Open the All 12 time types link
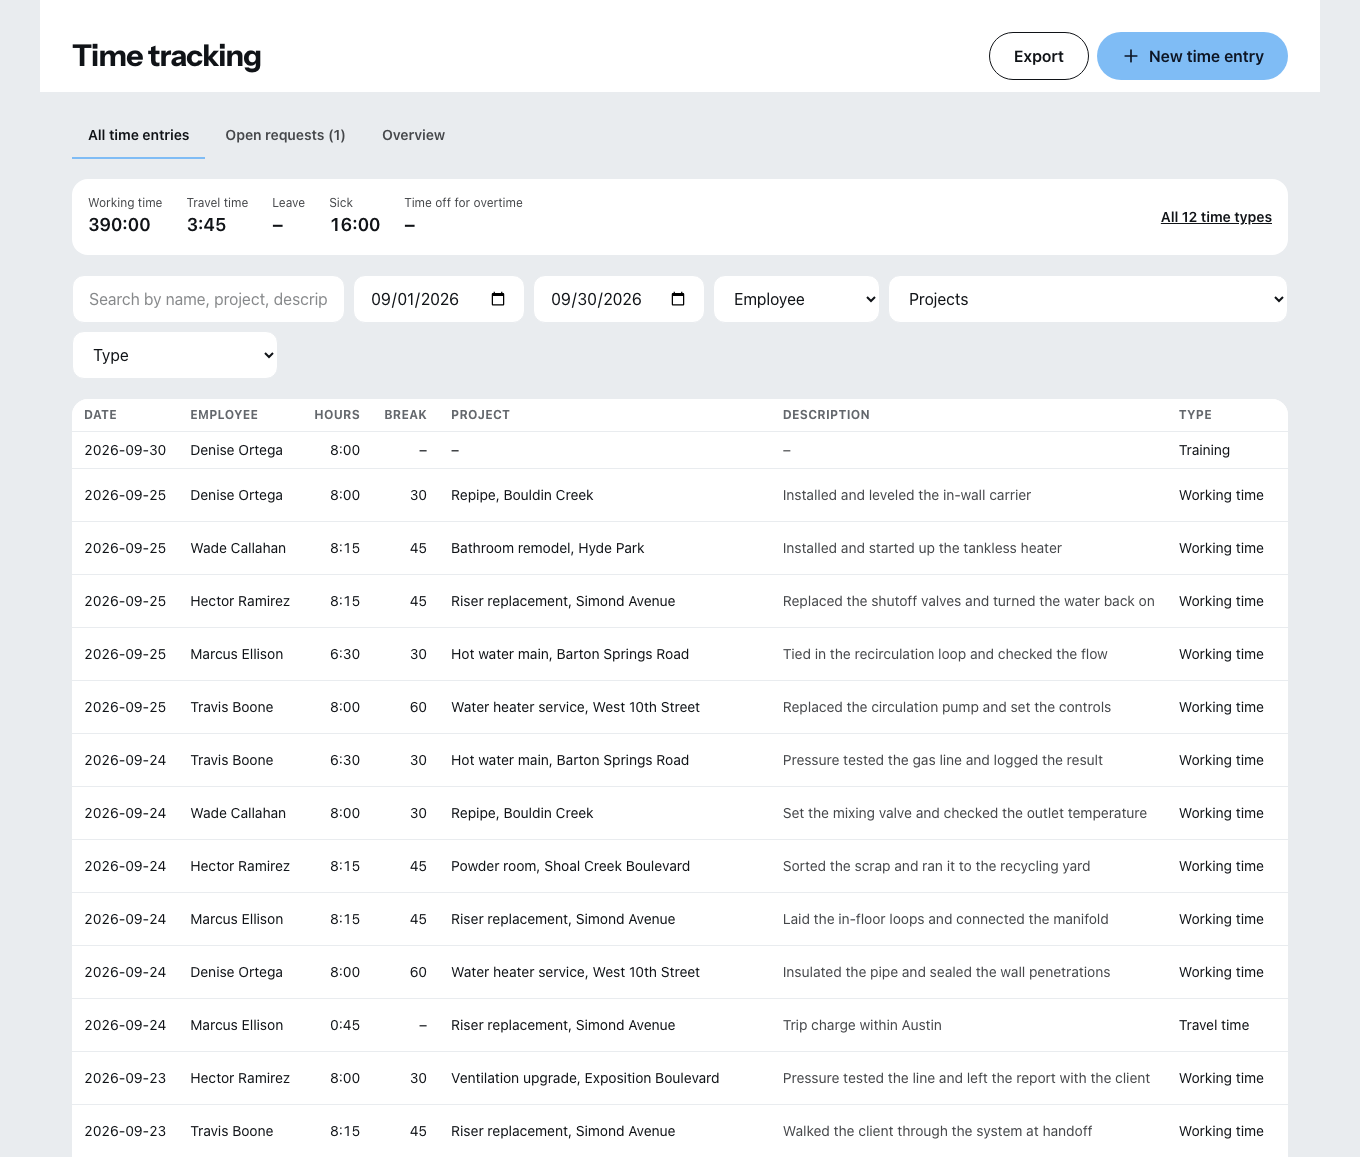 [1216, 217]
